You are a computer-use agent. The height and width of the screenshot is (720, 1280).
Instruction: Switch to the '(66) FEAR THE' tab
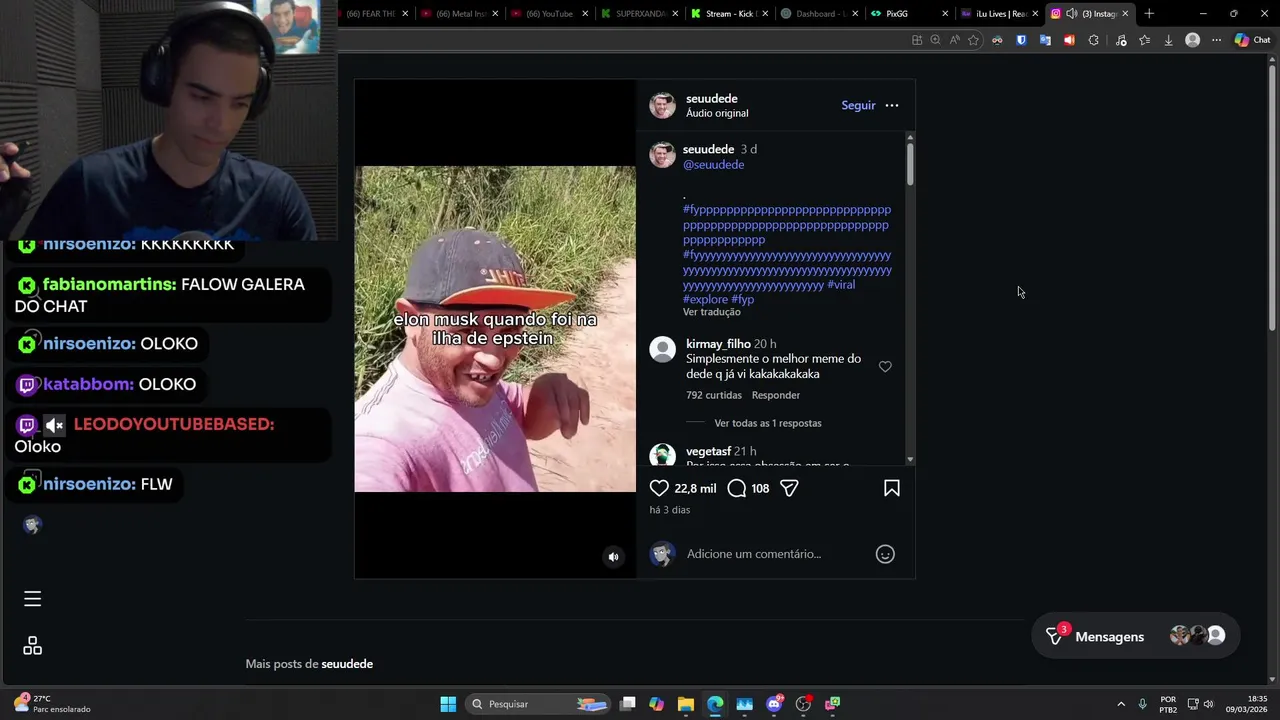[371, 13]
